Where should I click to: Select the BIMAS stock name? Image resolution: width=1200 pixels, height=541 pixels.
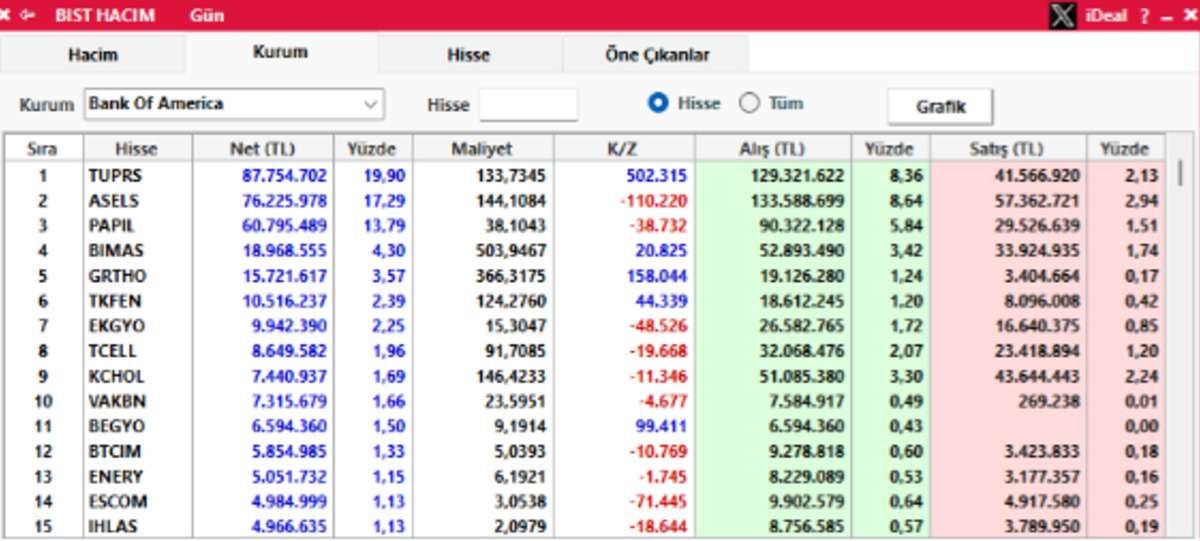click(x=115, y=251)
